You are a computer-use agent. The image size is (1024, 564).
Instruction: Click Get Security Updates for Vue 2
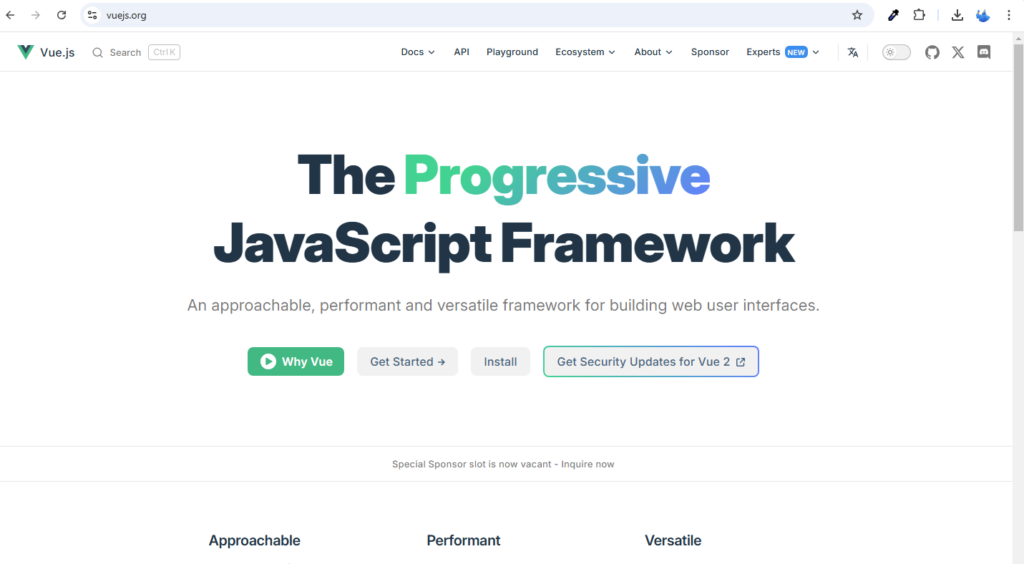(x=651, y=362)
